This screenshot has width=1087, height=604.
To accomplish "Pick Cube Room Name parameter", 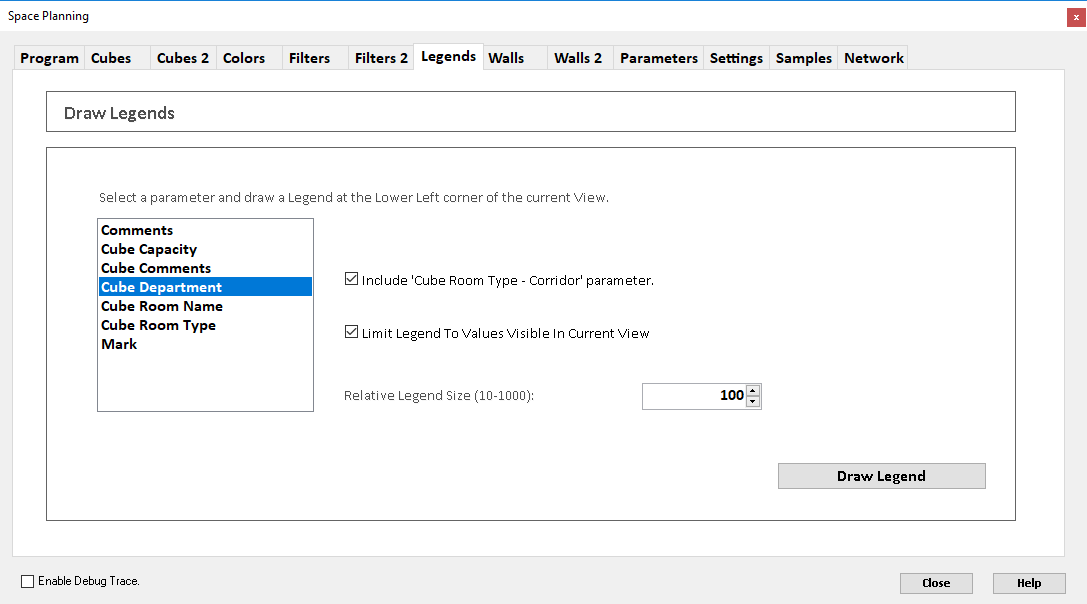I will [205, 306].
